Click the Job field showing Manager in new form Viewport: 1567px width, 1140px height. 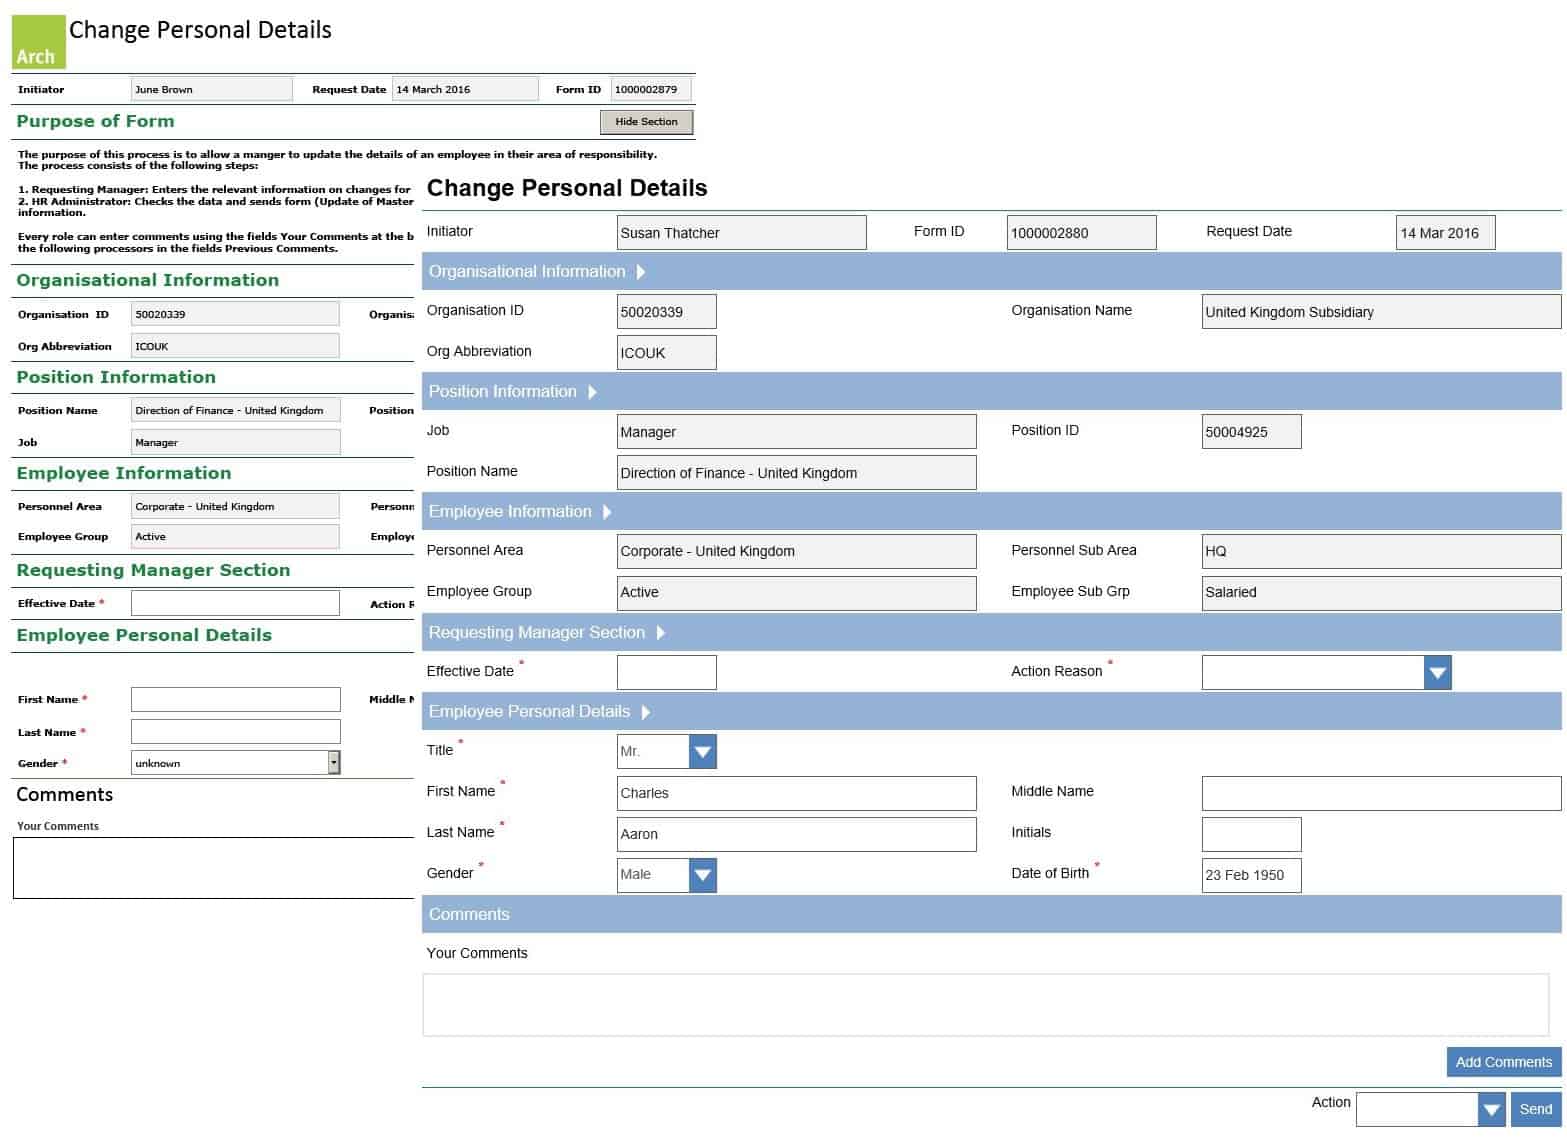pos(797,432)
